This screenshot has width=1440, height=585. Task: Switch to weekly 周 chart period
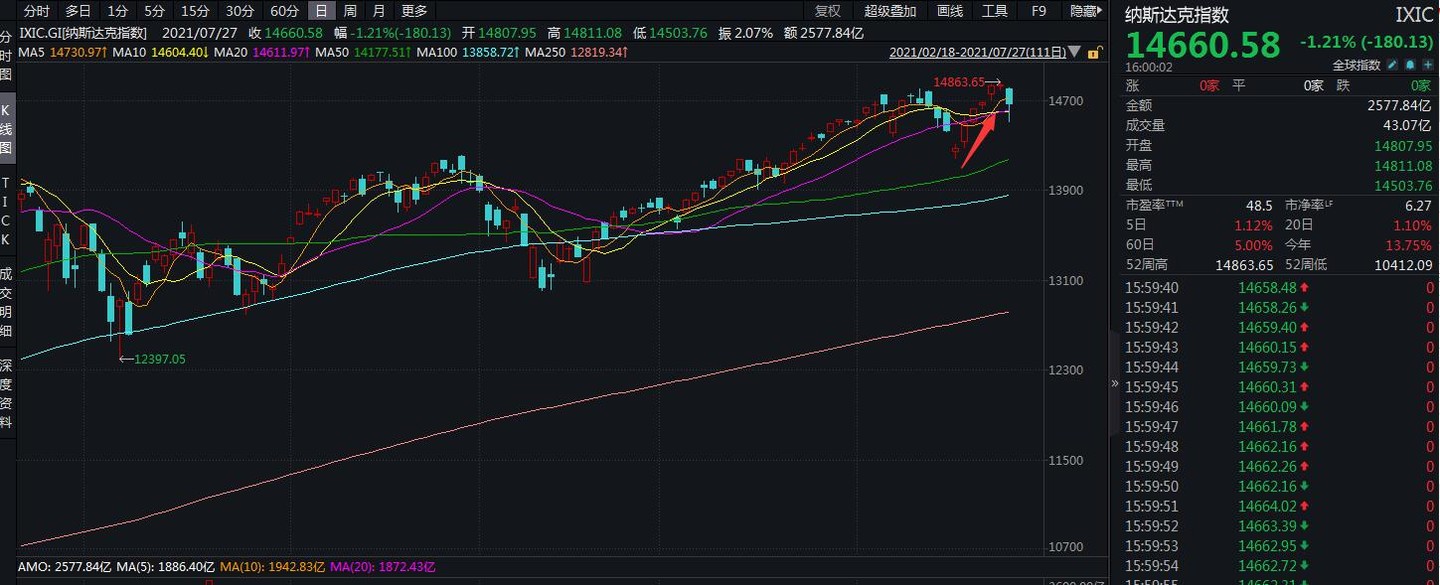[x=350, y=11]
